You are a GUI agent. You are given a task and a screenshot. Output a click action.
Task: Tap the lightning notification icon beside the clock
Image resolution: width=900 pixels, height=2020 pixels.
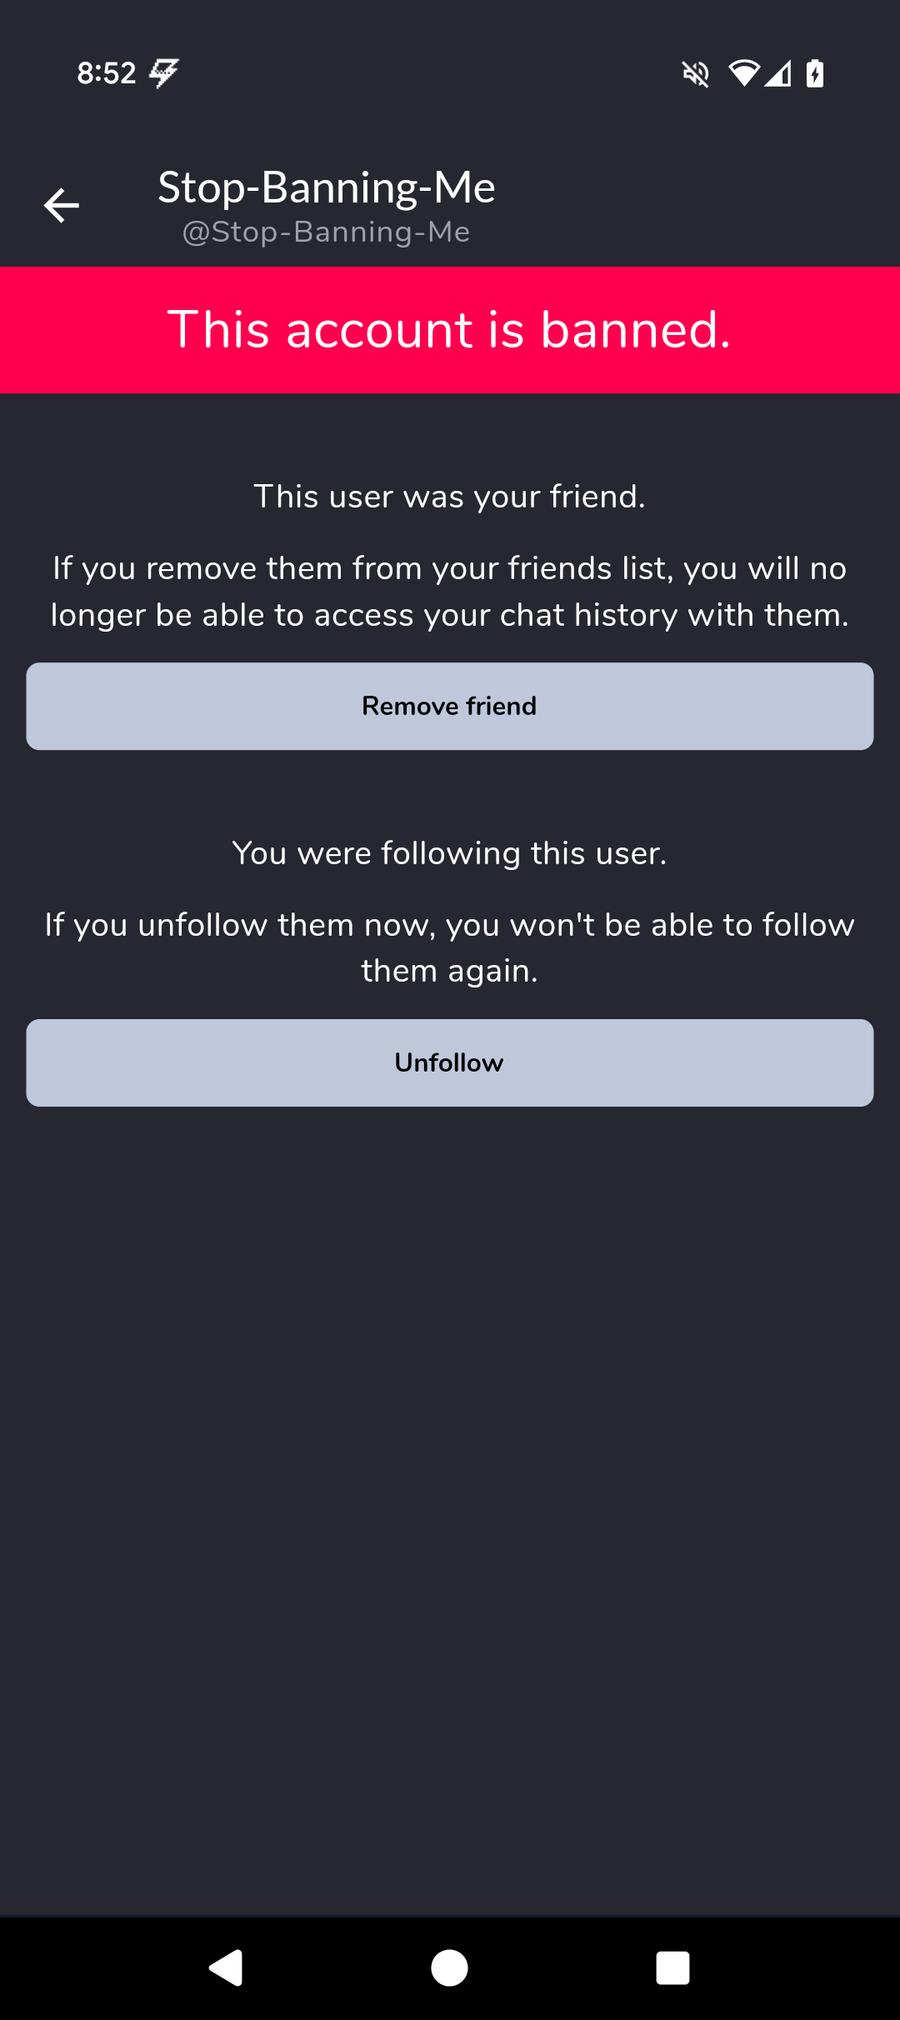(x=164, y=73)
